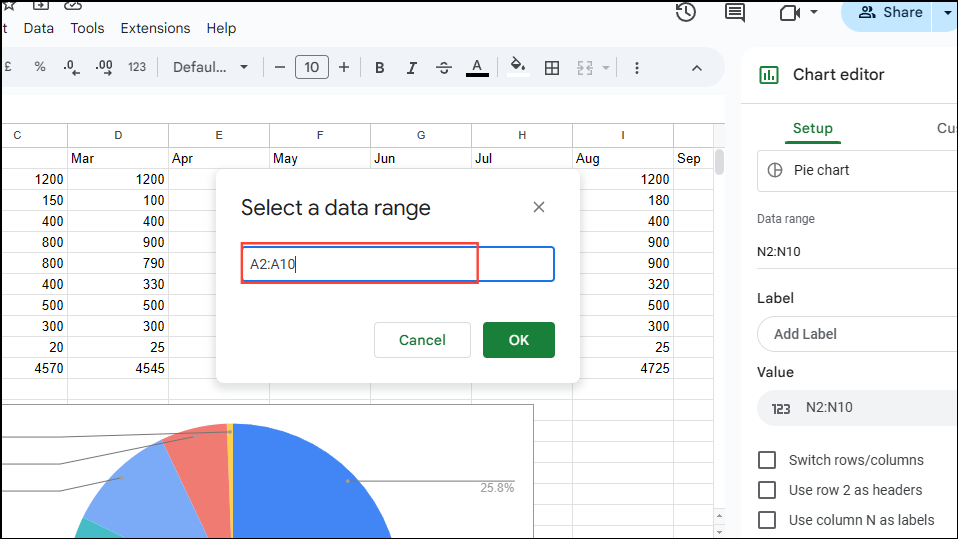Collapse the toolbar with up chevron
The image size is (958, 539).
[697, 68]
